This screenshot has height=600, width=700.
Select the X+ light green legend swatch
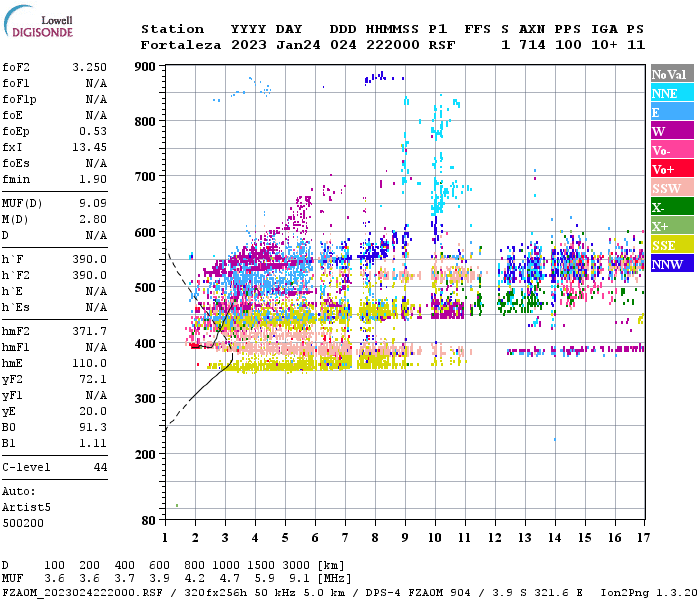672,225
